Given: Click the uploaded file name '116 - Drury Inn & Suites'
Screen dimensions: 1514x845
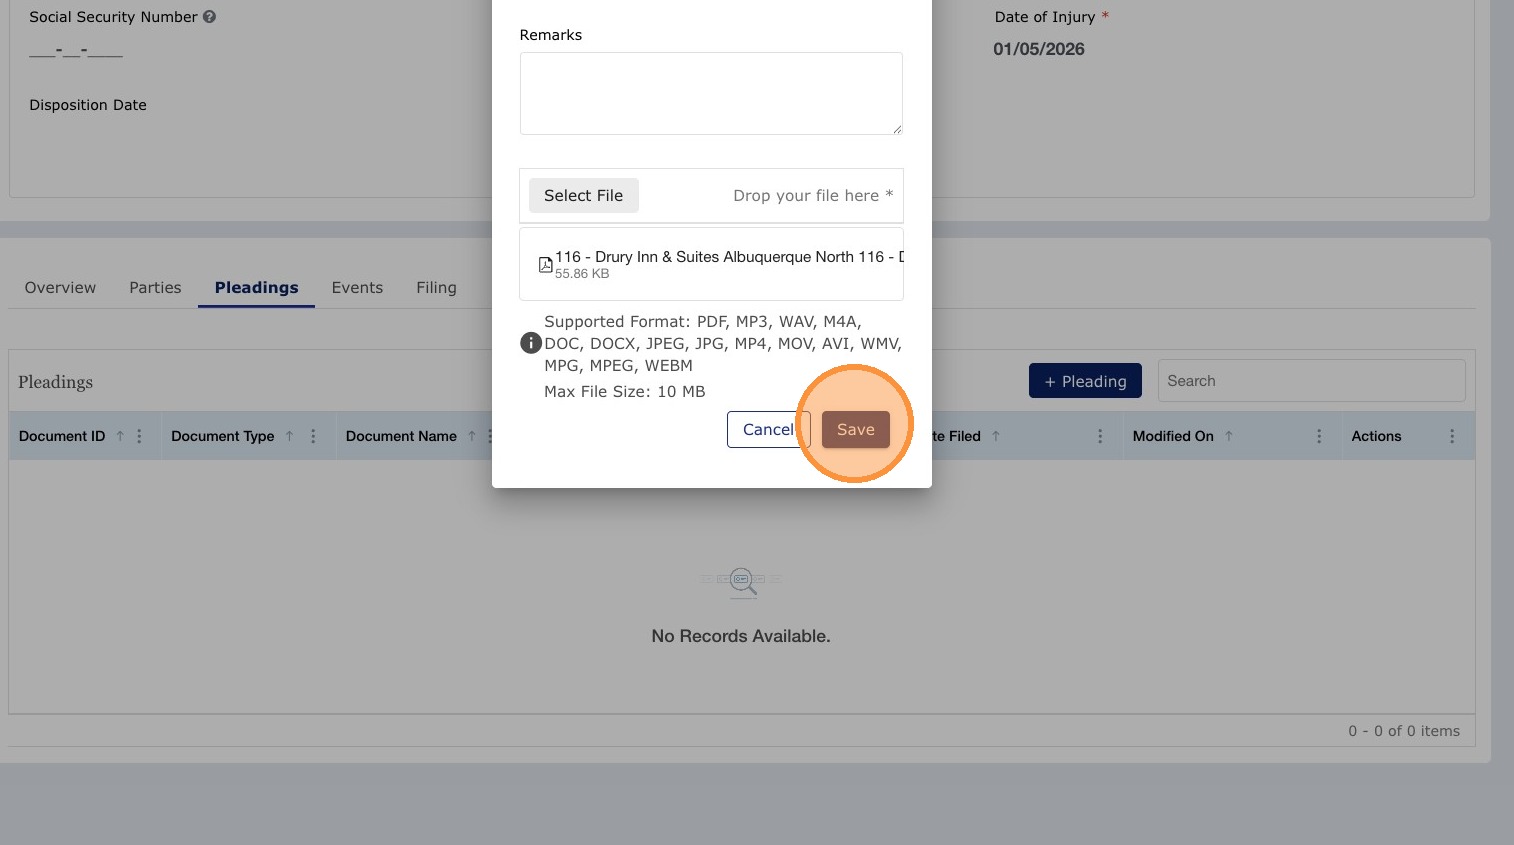Looking at the screenshot, I should point(729,257).
